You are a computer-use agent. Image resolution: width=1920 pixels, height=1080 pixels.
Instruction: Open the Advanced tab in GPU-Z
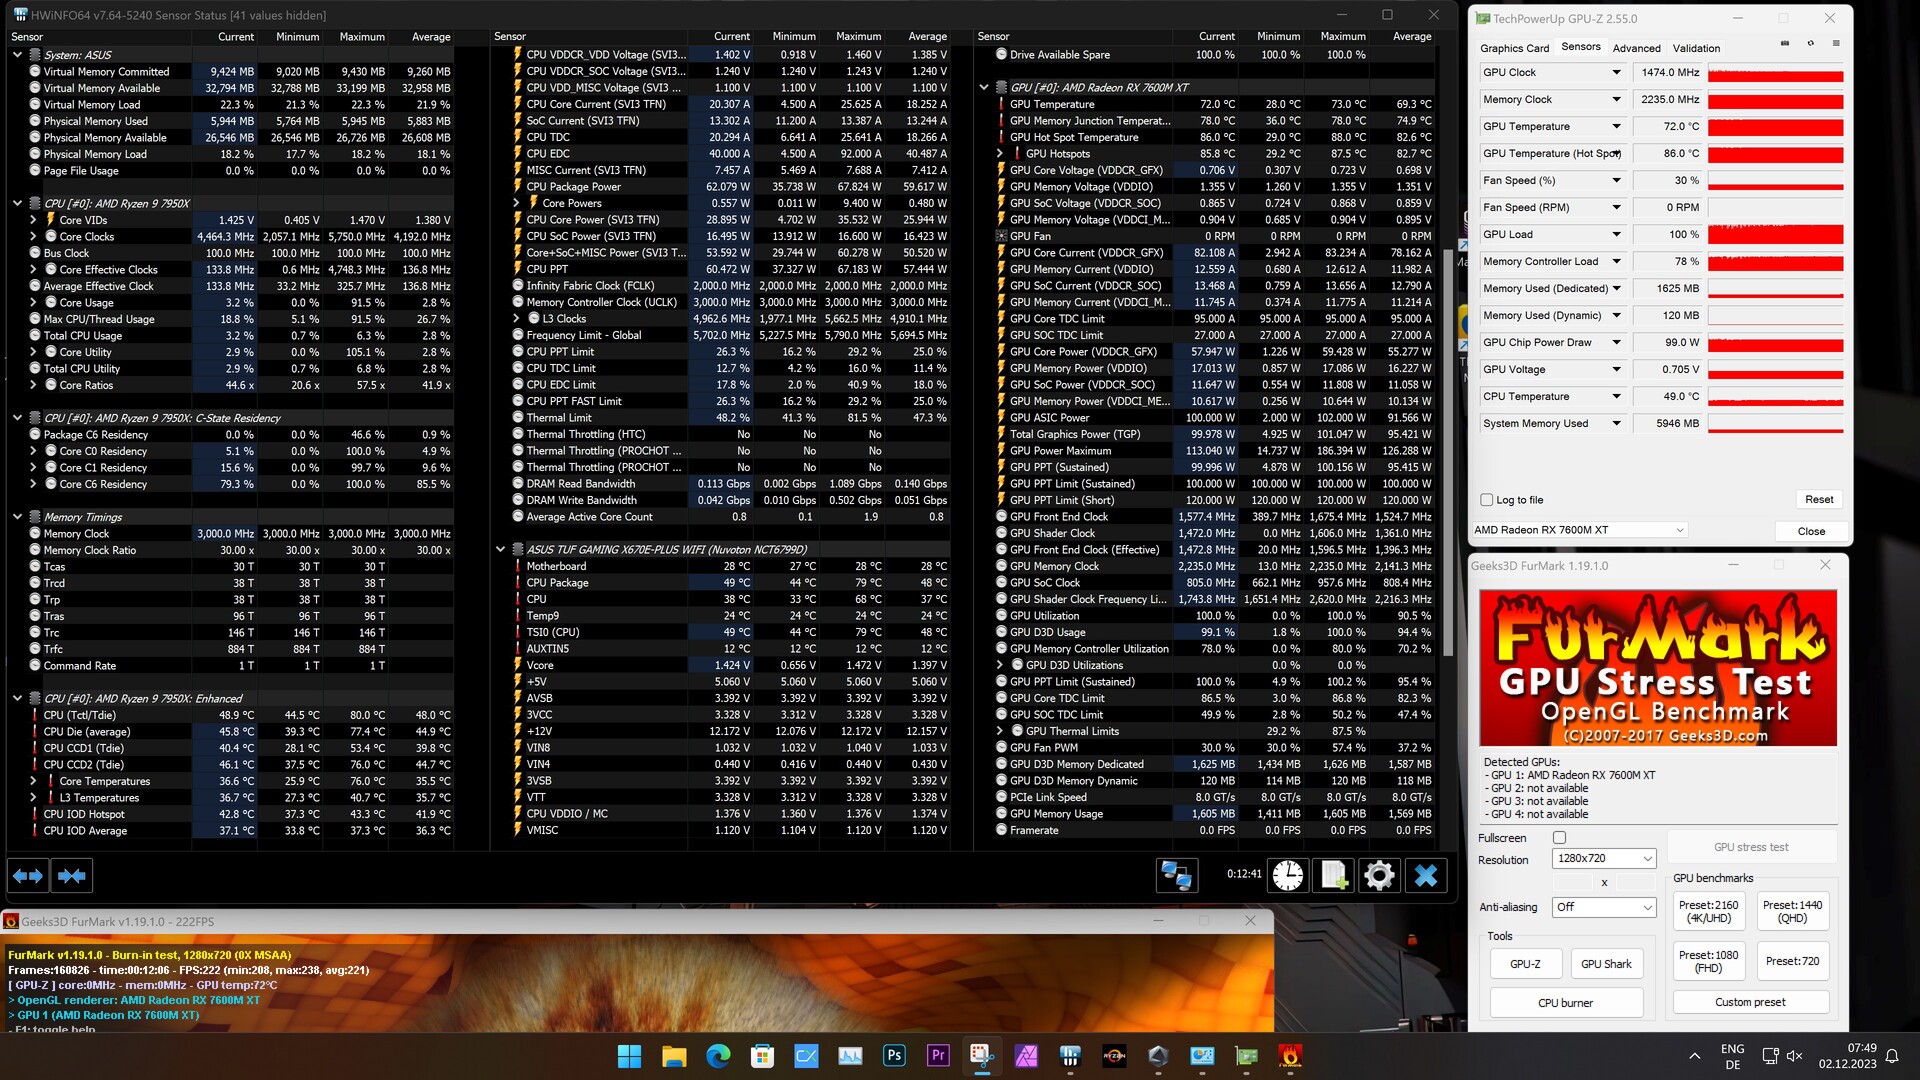1636,48
